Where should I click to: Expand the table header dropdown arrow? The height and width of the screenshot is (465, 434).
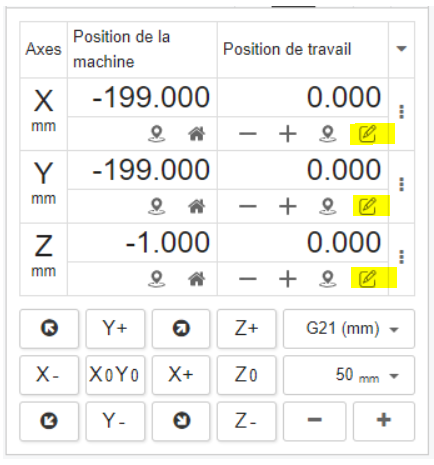(x=401, y=49)
